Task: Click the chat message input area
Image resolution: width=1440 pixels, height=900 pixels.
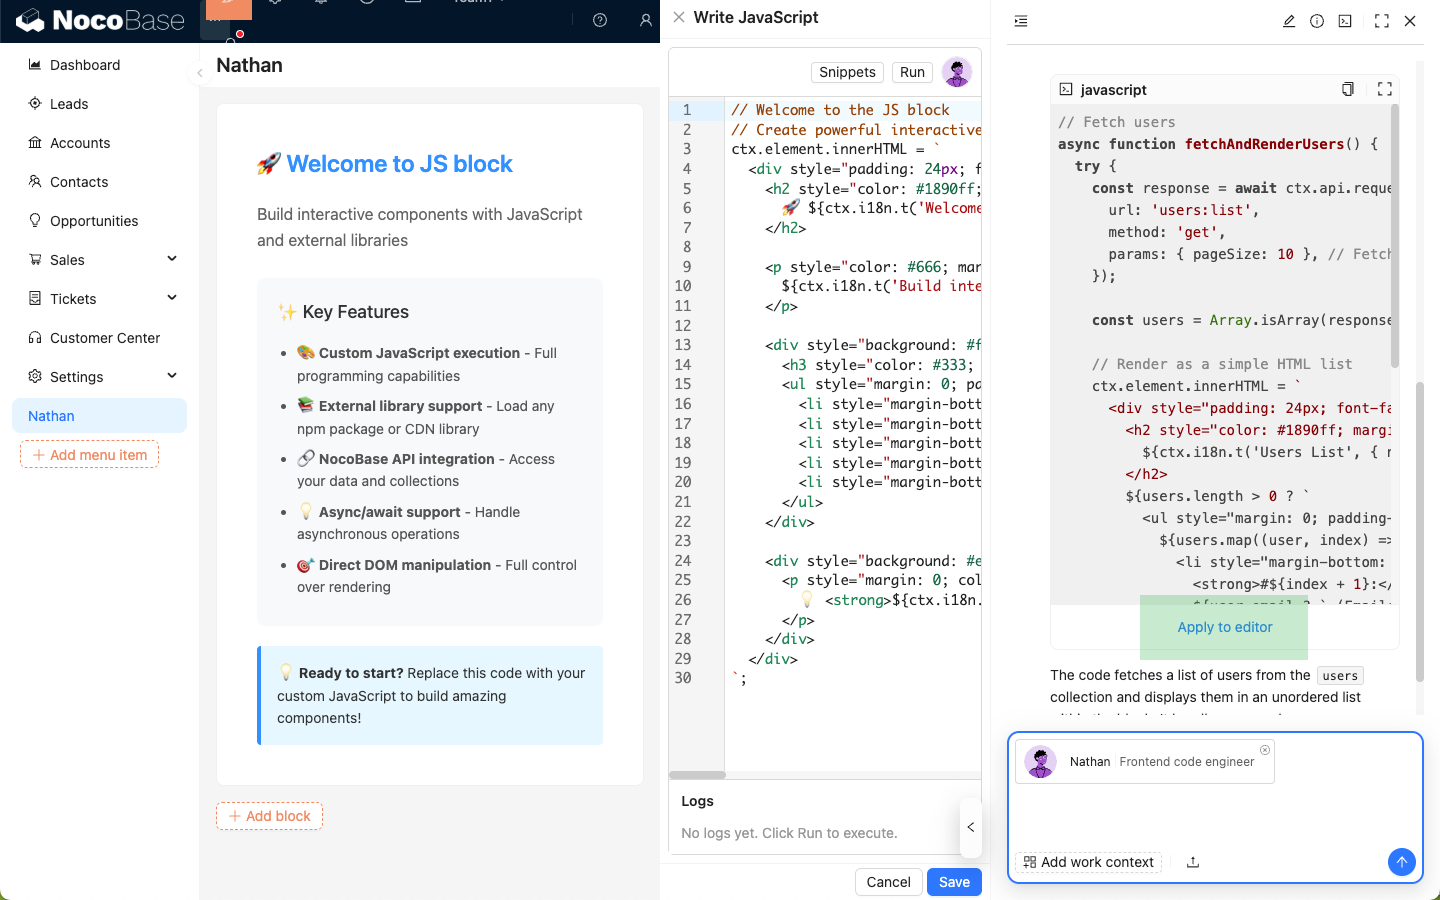Action: pyautogui.click(x=1214, y=815)
